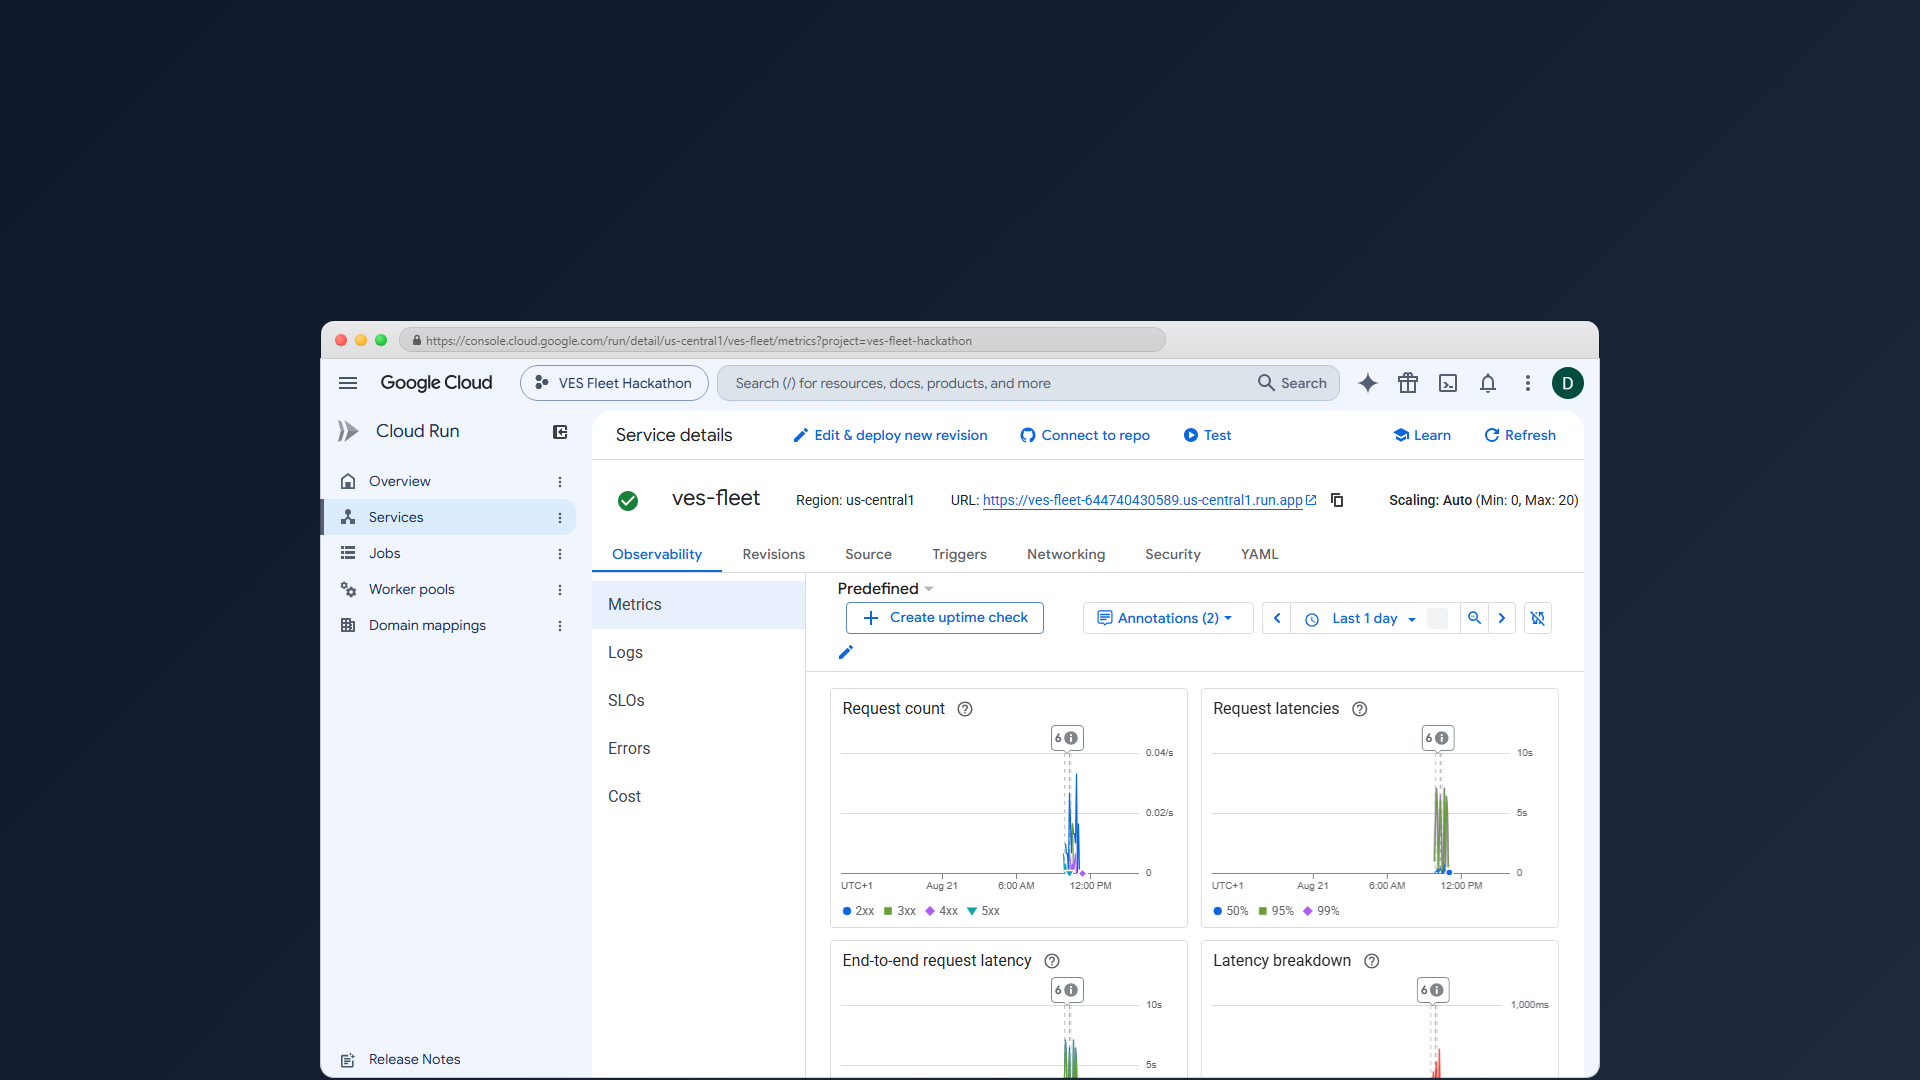Click the pencil edit dashboard icon

(846, 652)
